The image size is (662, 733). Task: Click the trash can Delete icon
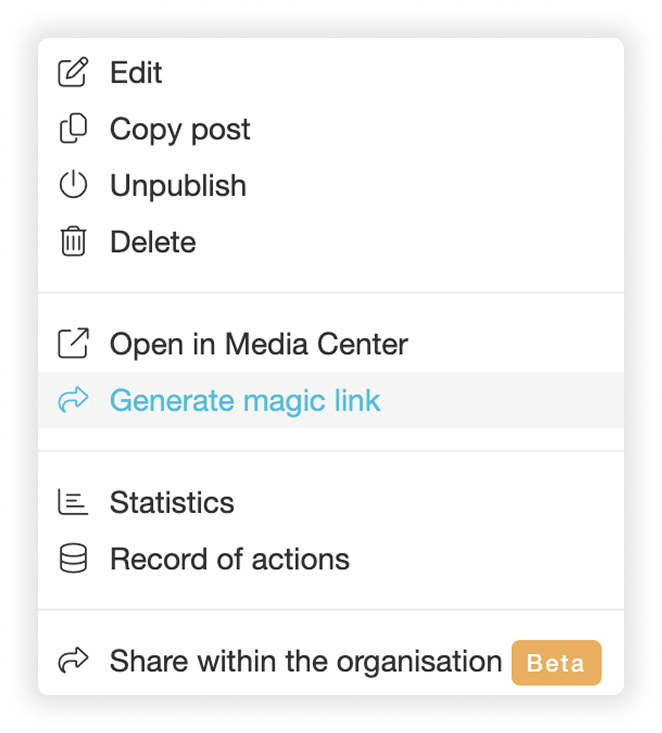73,241
